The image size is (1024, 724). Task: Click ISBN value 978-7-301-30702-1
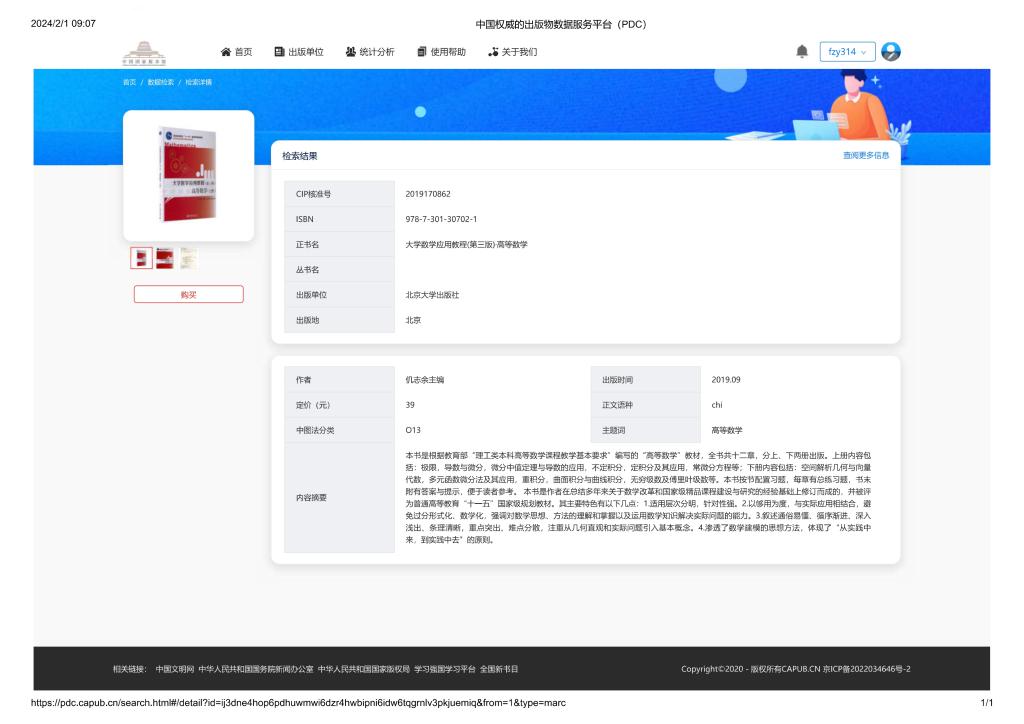(441, 219)
